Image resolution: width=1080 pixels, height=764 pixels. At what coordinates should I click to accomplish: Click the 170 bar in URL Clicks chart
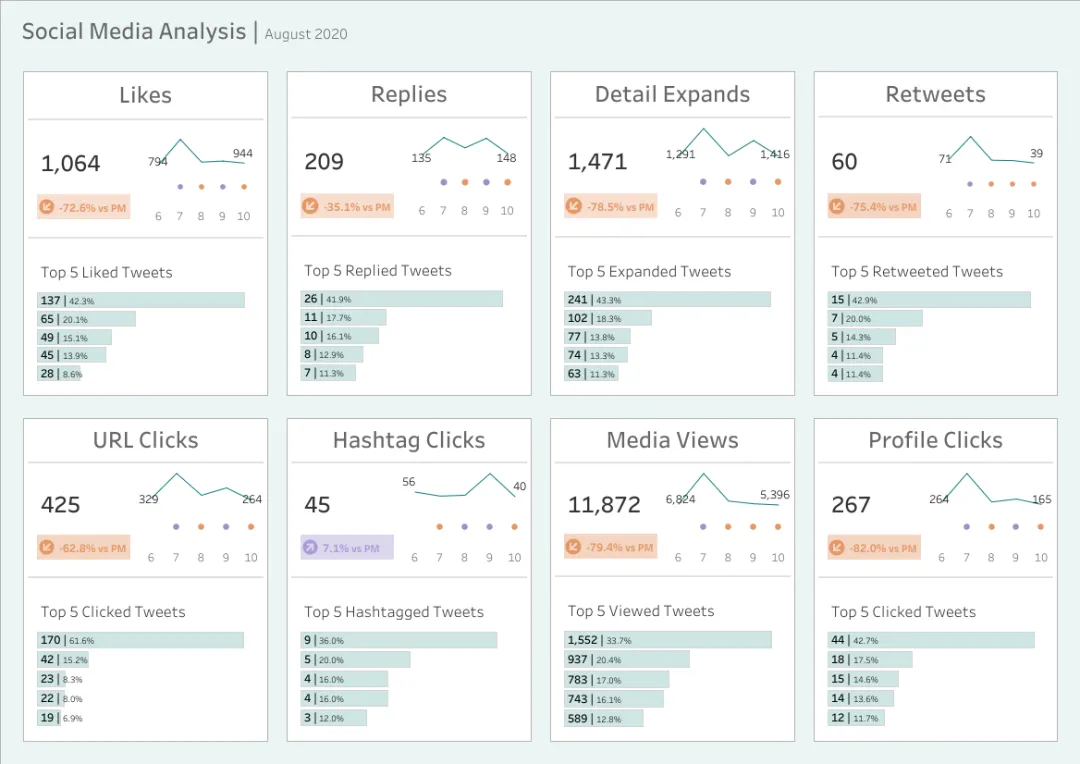(141, 640)
